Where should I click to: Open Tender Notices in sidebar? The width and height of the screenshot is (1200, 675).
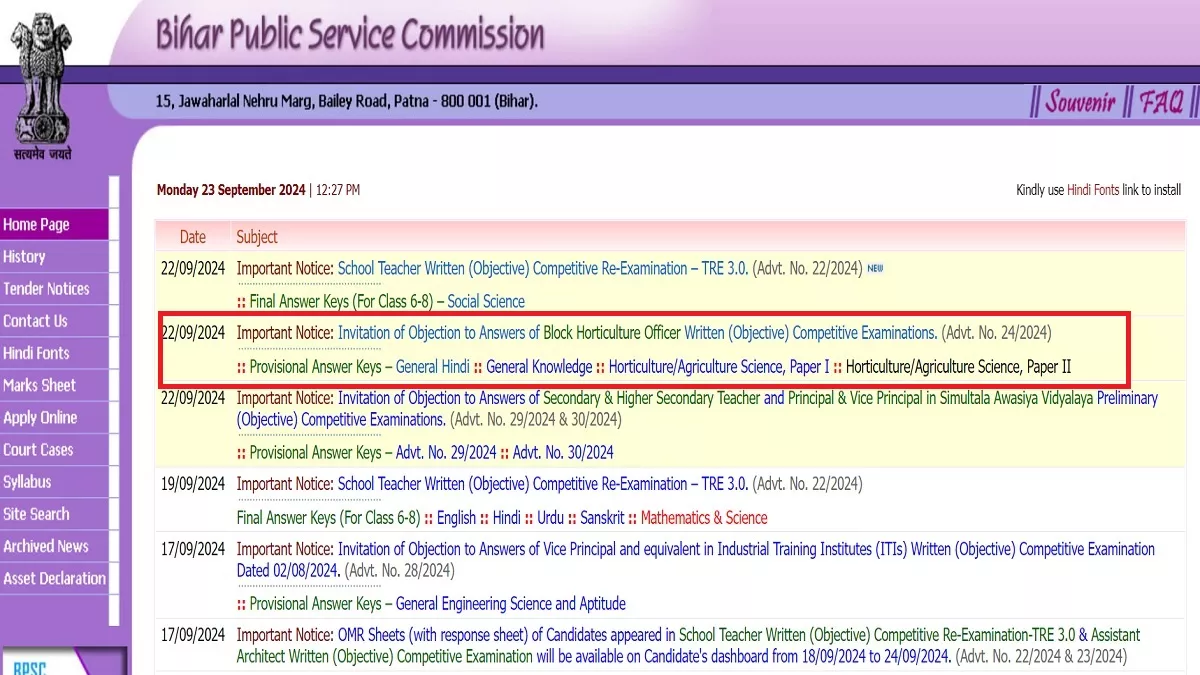[54, 289]
